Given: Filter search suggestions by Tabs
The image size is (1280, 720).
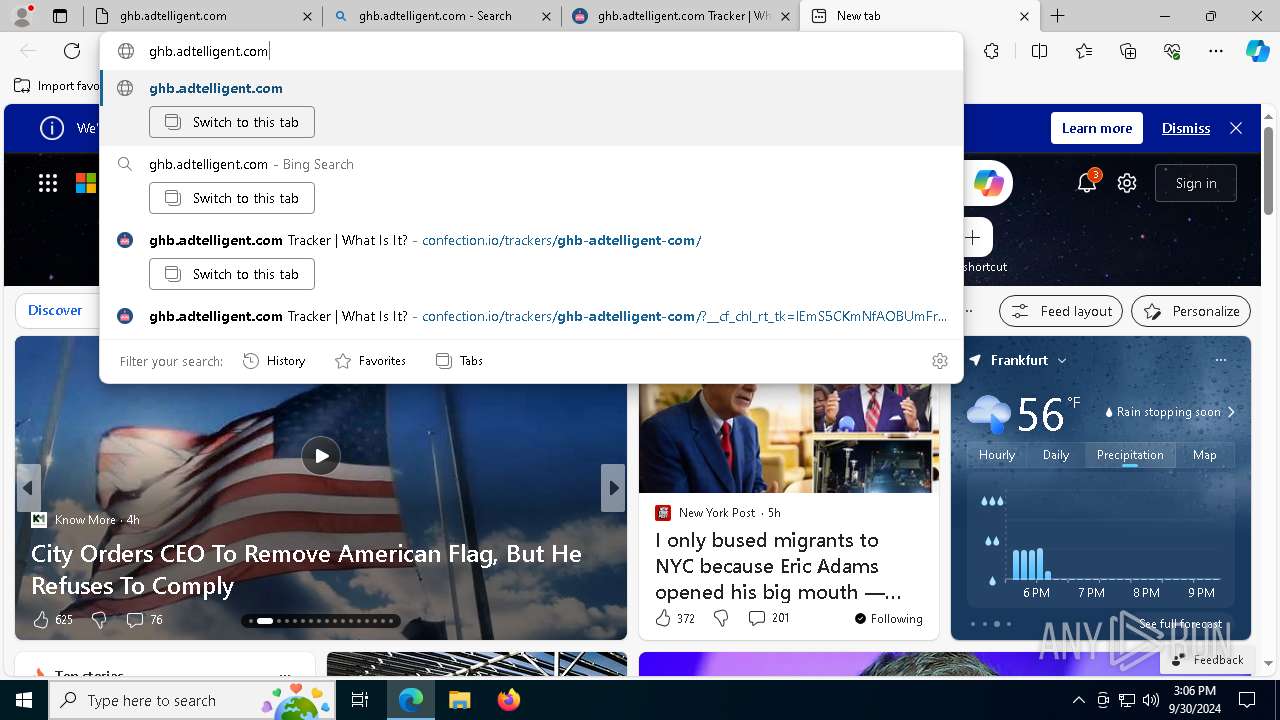Looking at the screenshot, I should click(x=459, y=361).
